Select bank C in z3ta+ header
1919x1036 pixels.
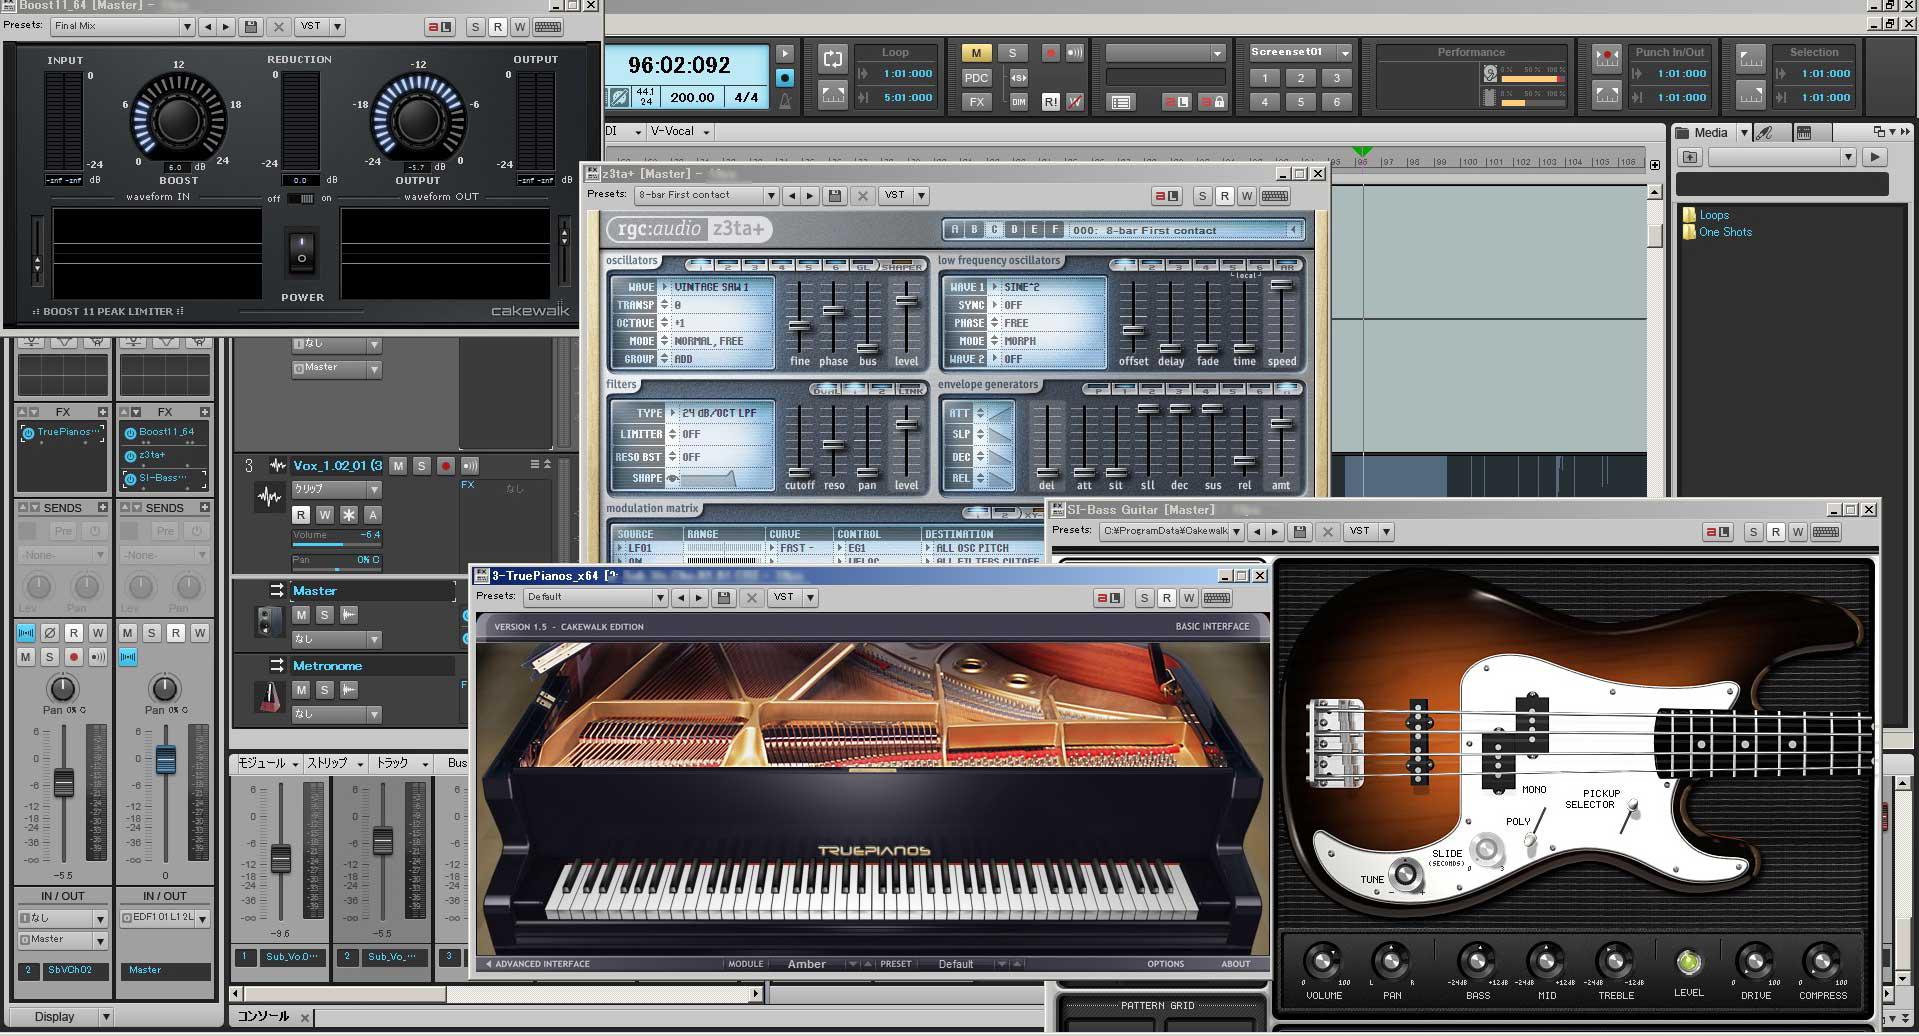994,230
